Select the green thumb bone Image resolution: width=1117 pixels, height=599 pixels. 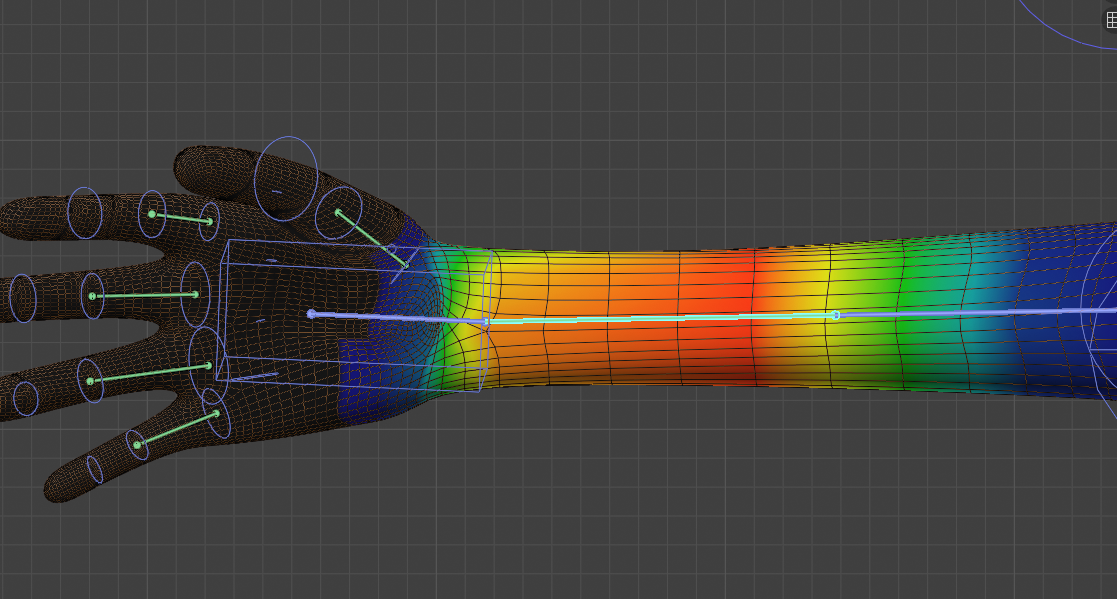pos(371,238)
